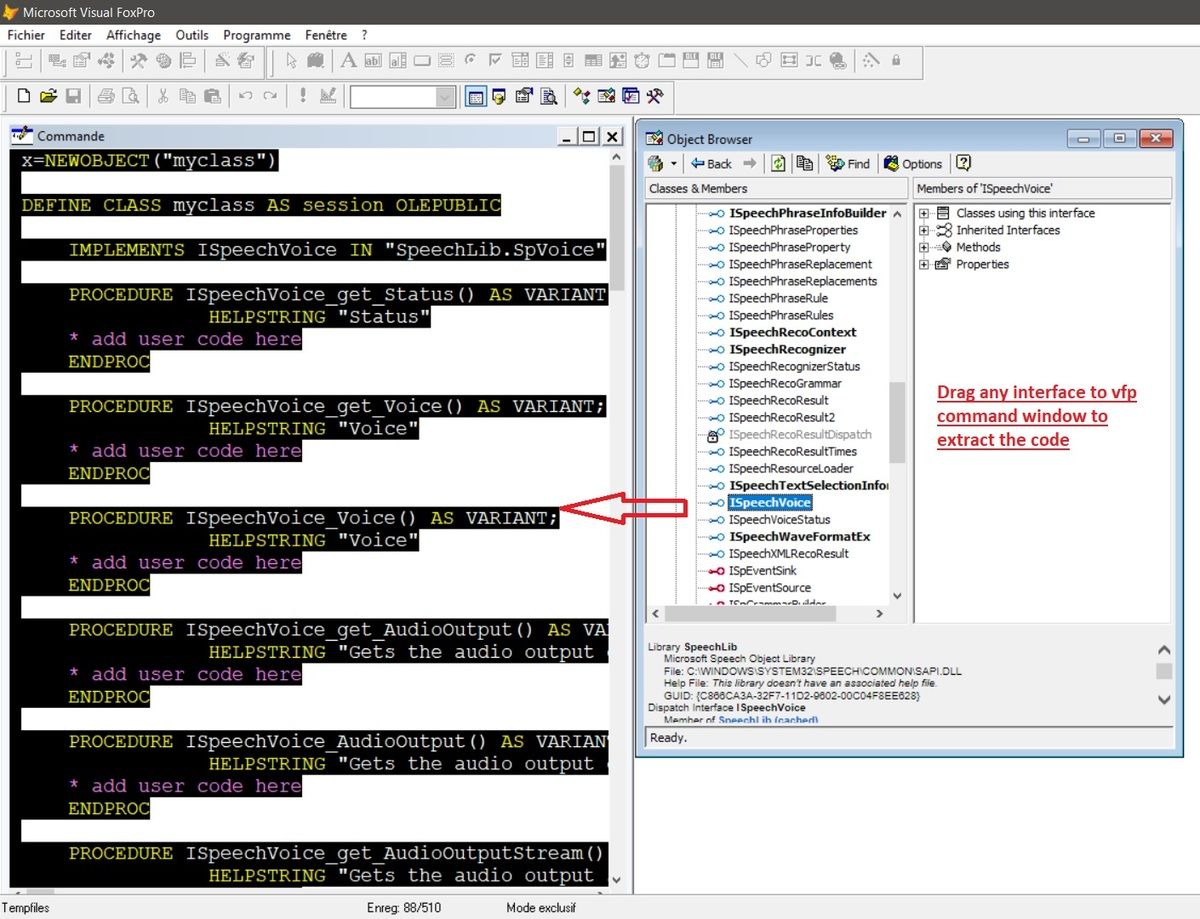
Task: Select ISpeechVoiceStatus in the class tree
Action: 780,519
